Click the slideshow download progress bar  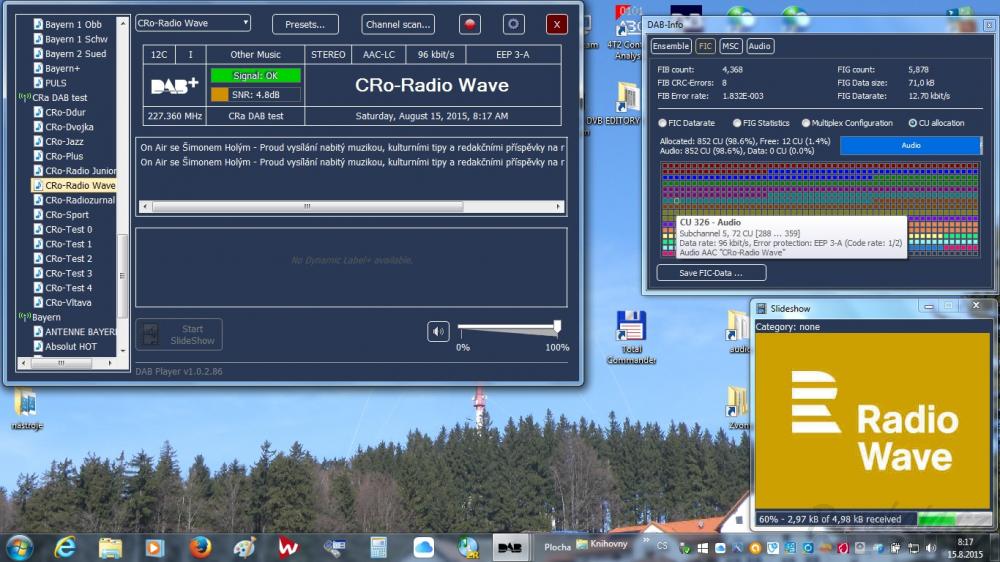coord(954,519)
